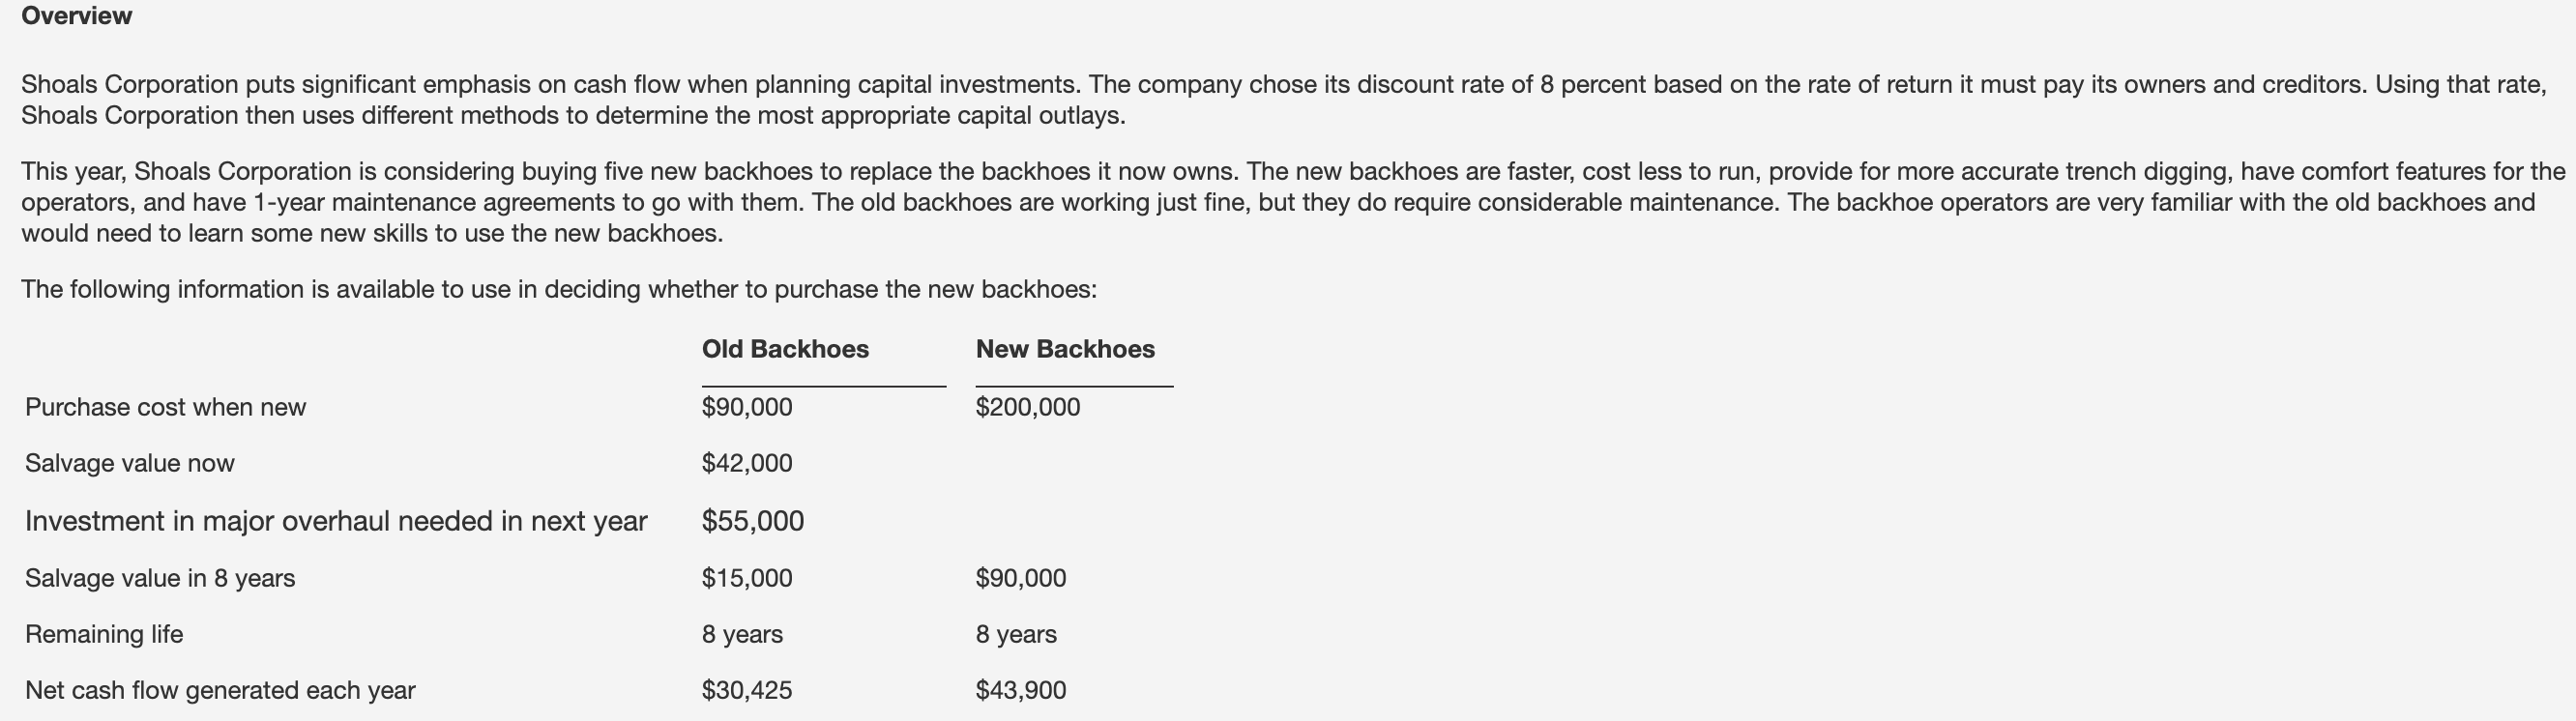Click old backhoes remaining life of 8 years
The image size is (2576, 721).
(x=742, y=634)
